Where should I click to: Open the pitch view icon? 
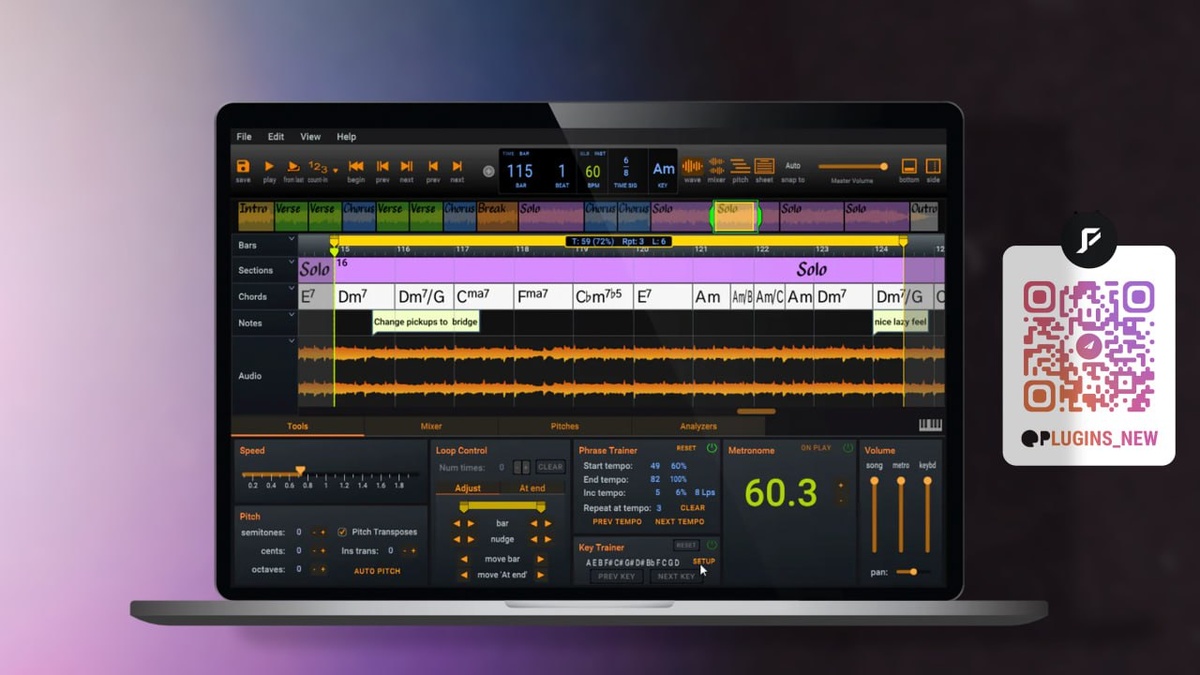tap(740, 166)
